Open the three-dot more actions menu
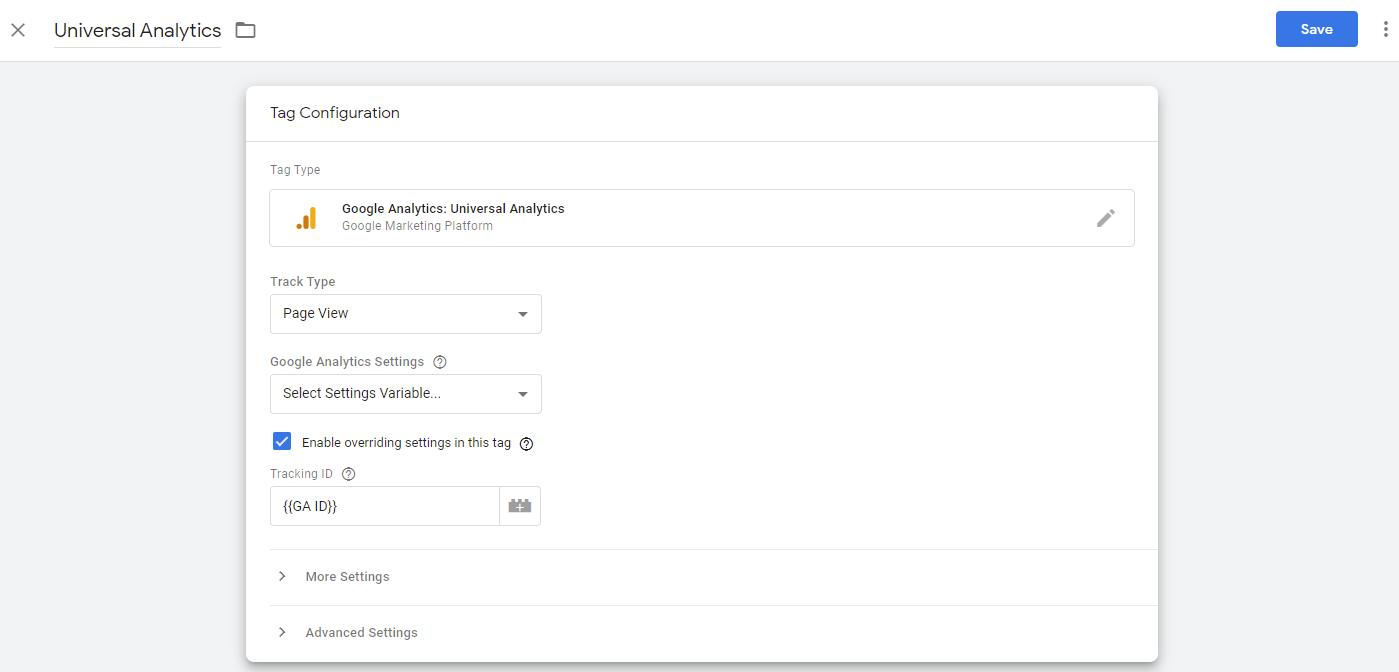The image size is (1399, 672). click(x=1385, y=30)
